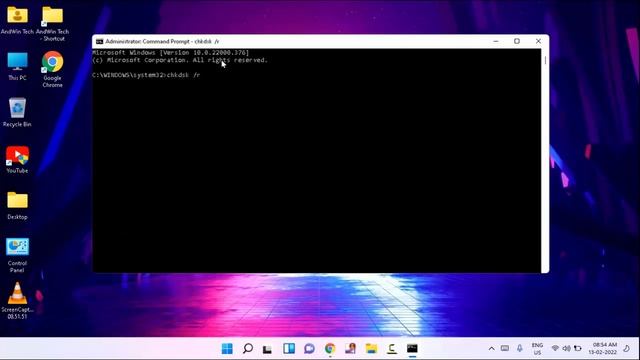640x360 pixels.
Task: Open the Widgets panel on the taskbar
Action: tap(289, 349)
